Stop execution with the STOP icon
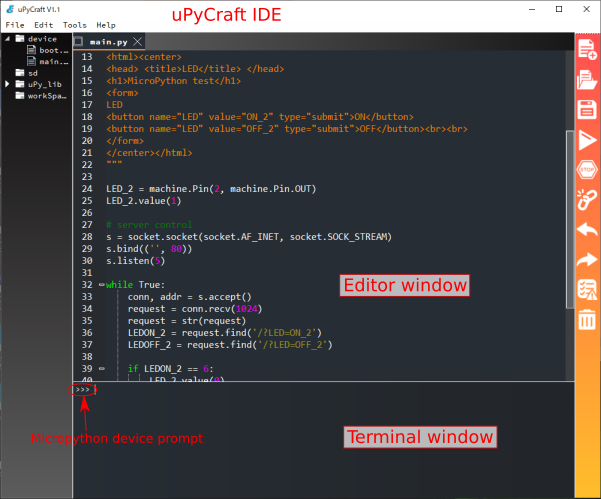Image resolution: width=601 pixels, height=499 pixels. (587, 169)
